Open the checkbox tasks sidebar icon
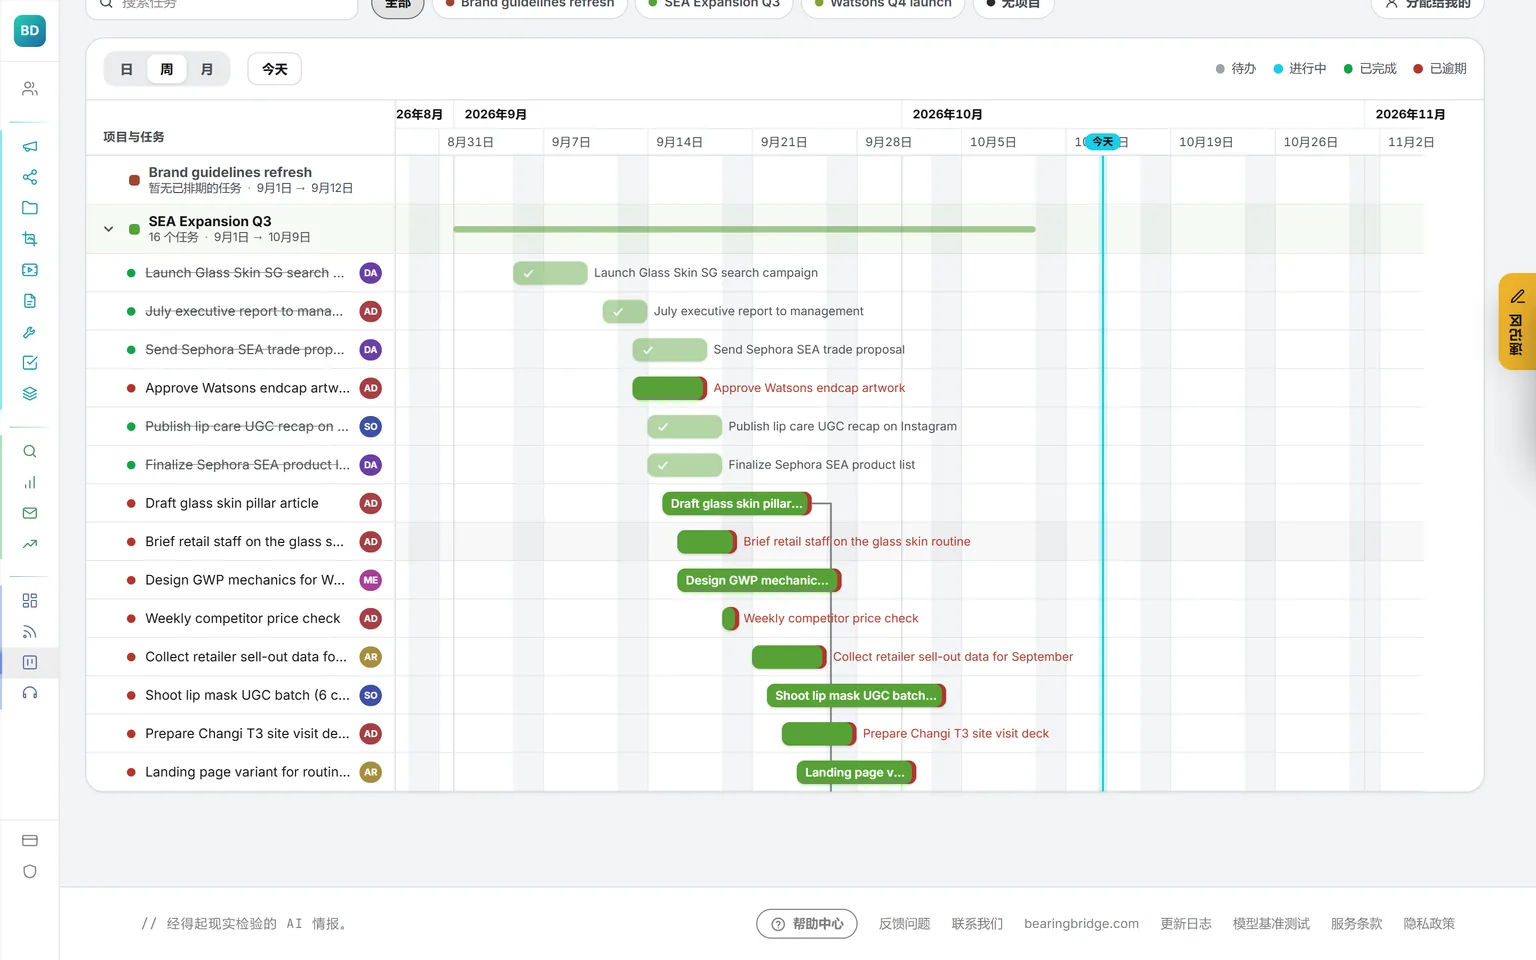The width and height of the screenshot is (1536, 960). (x=30, y=363)
